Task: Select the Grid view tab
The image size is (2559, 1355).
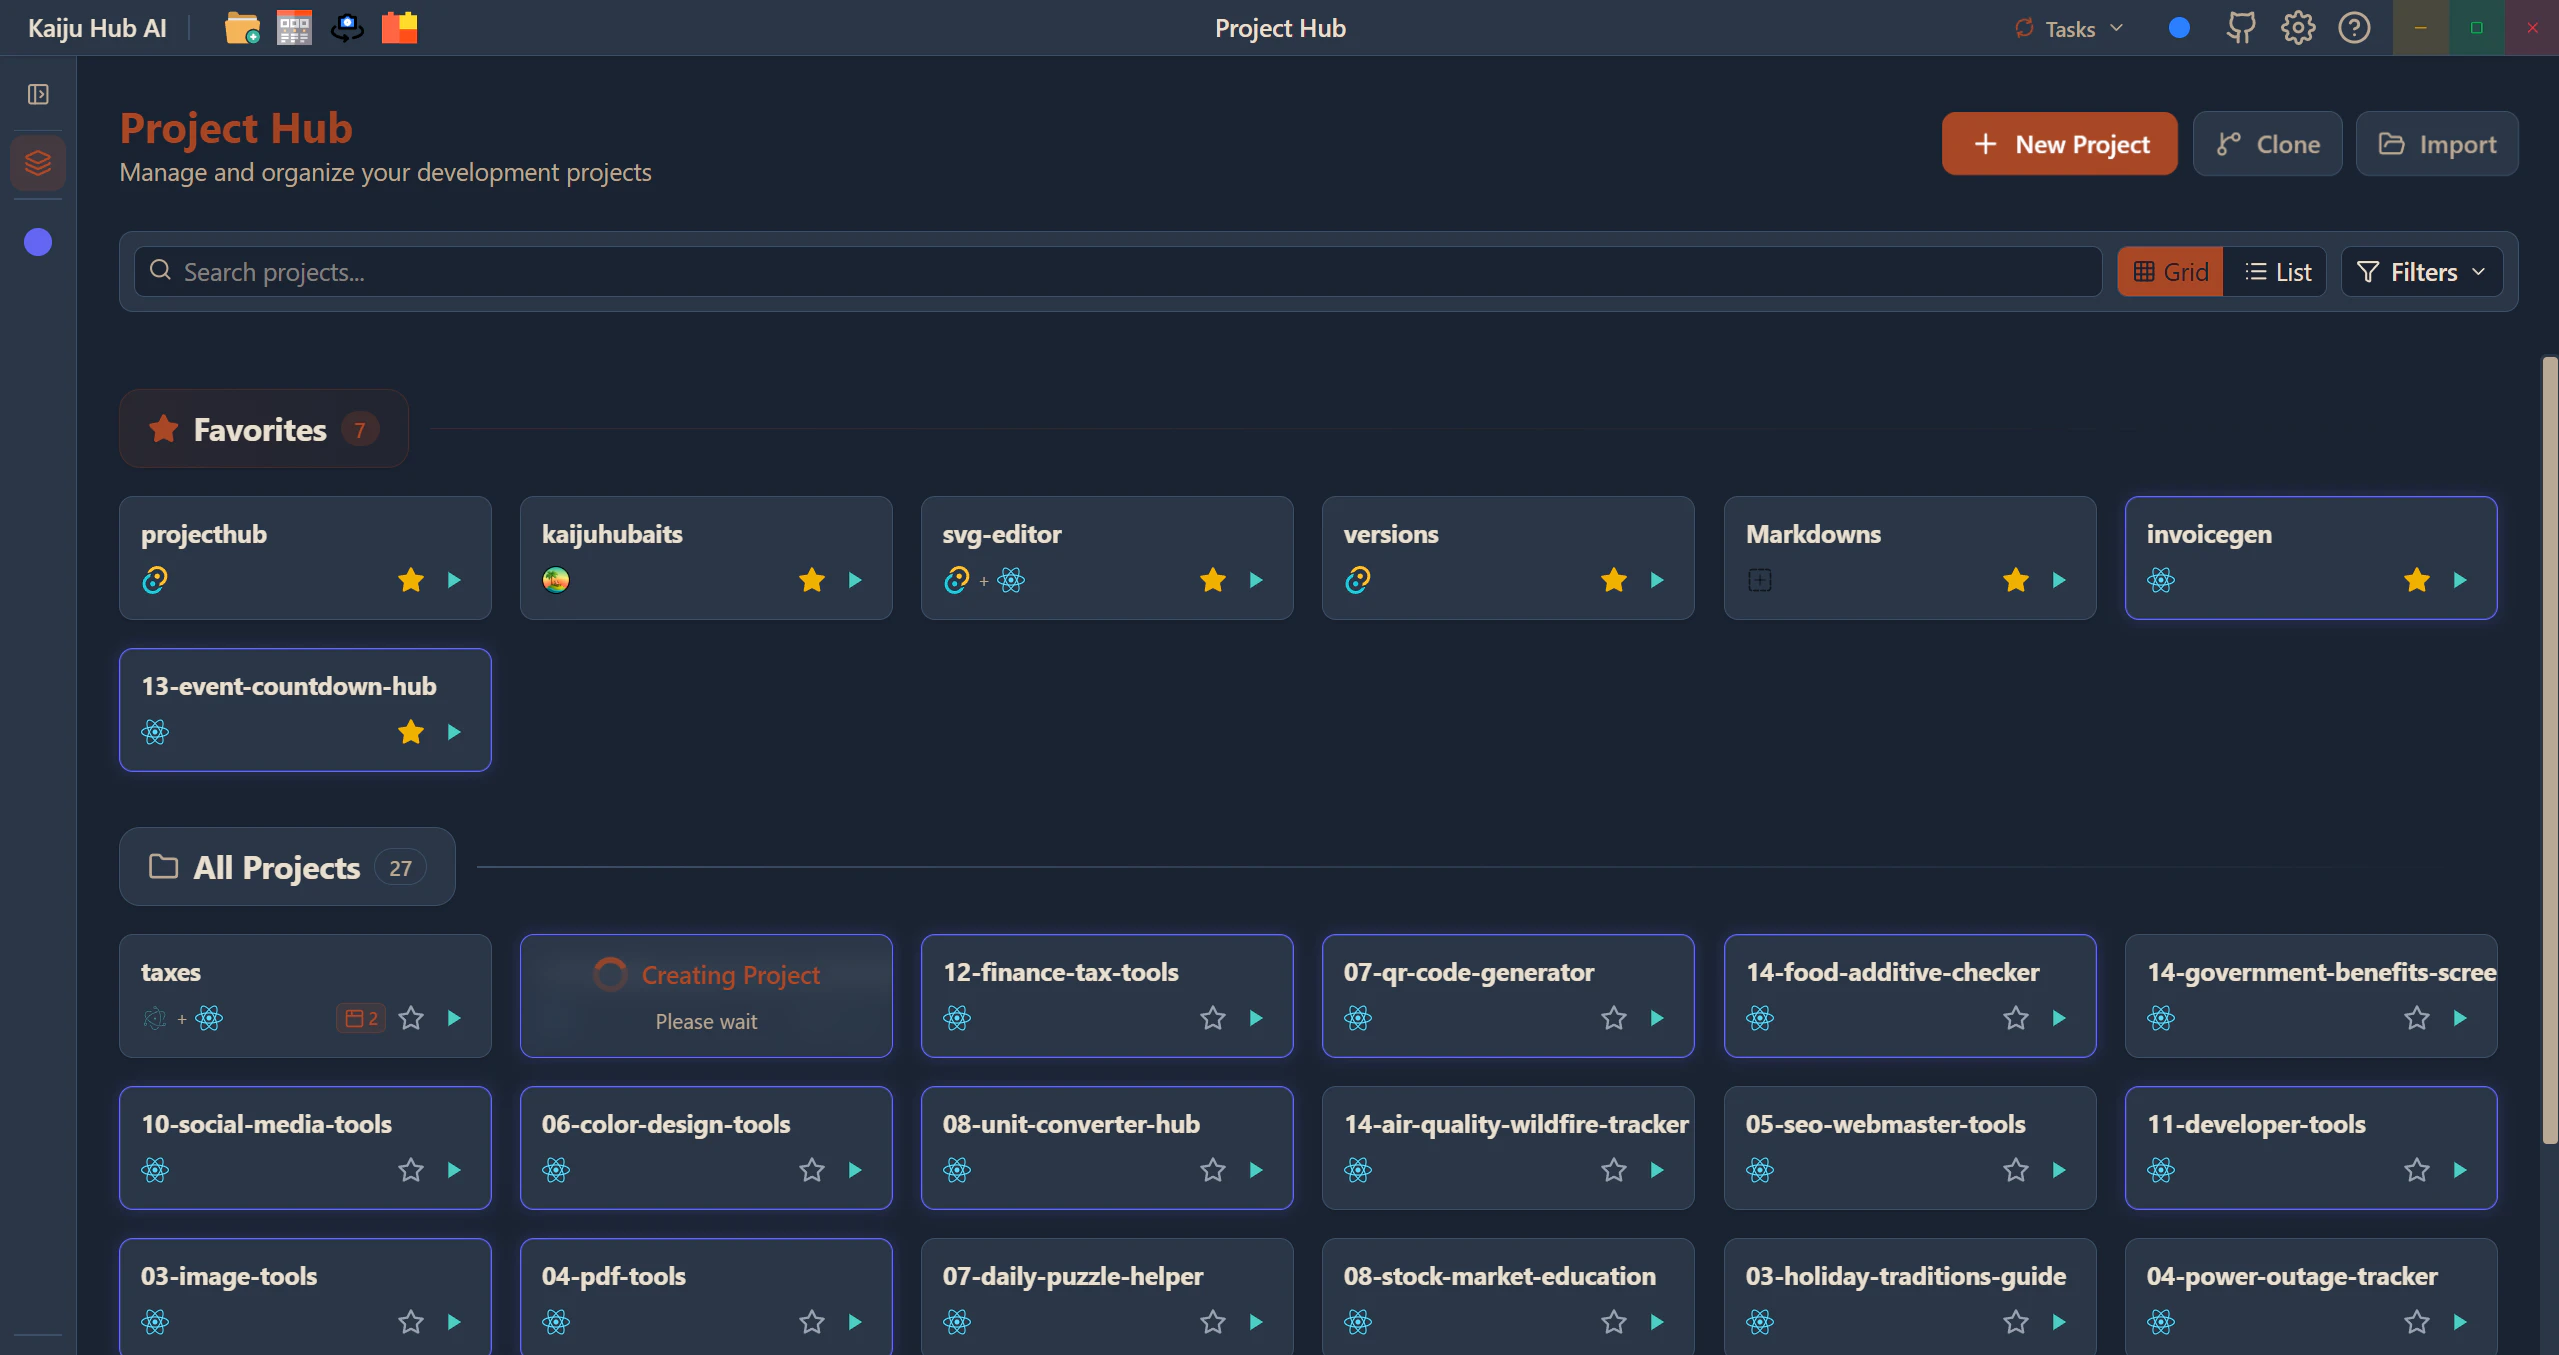Action: pyautogui.click(x=2170, y=272)
